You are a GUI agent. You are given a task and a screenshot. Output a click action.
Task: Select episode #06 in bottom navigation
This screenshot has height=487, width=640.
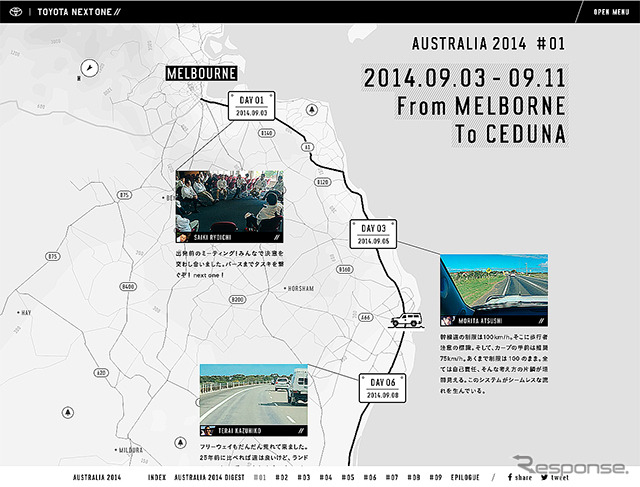[x=370, y=477]
